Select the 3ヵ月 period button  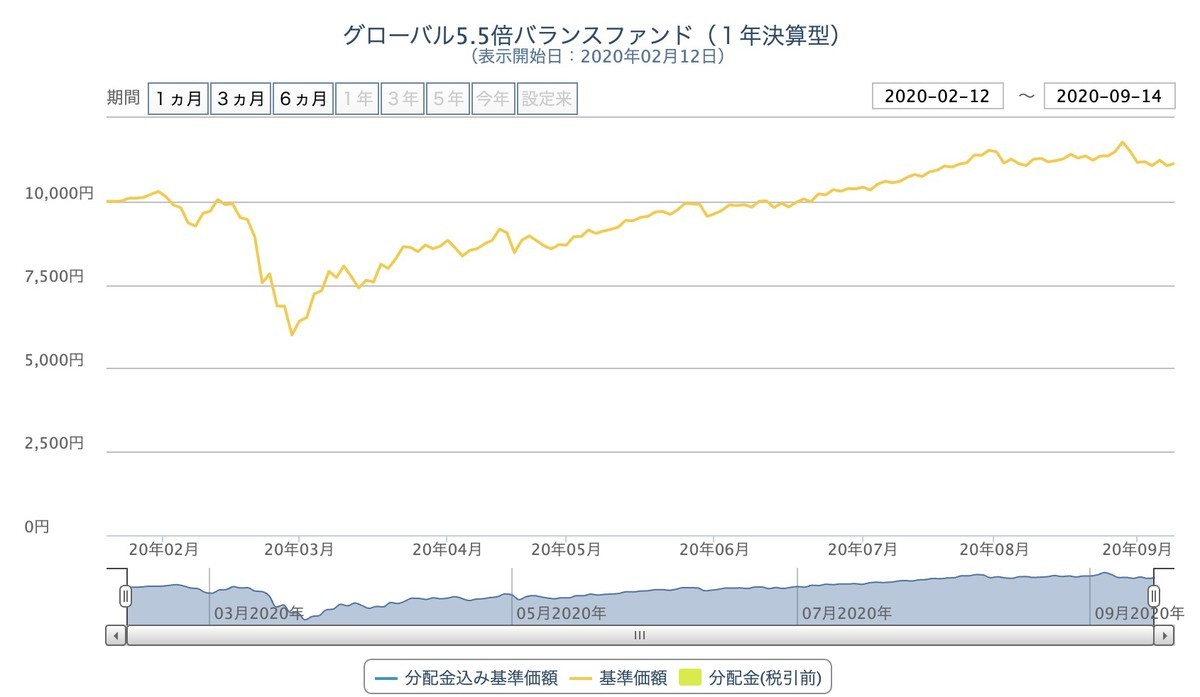tap(240, 98)
